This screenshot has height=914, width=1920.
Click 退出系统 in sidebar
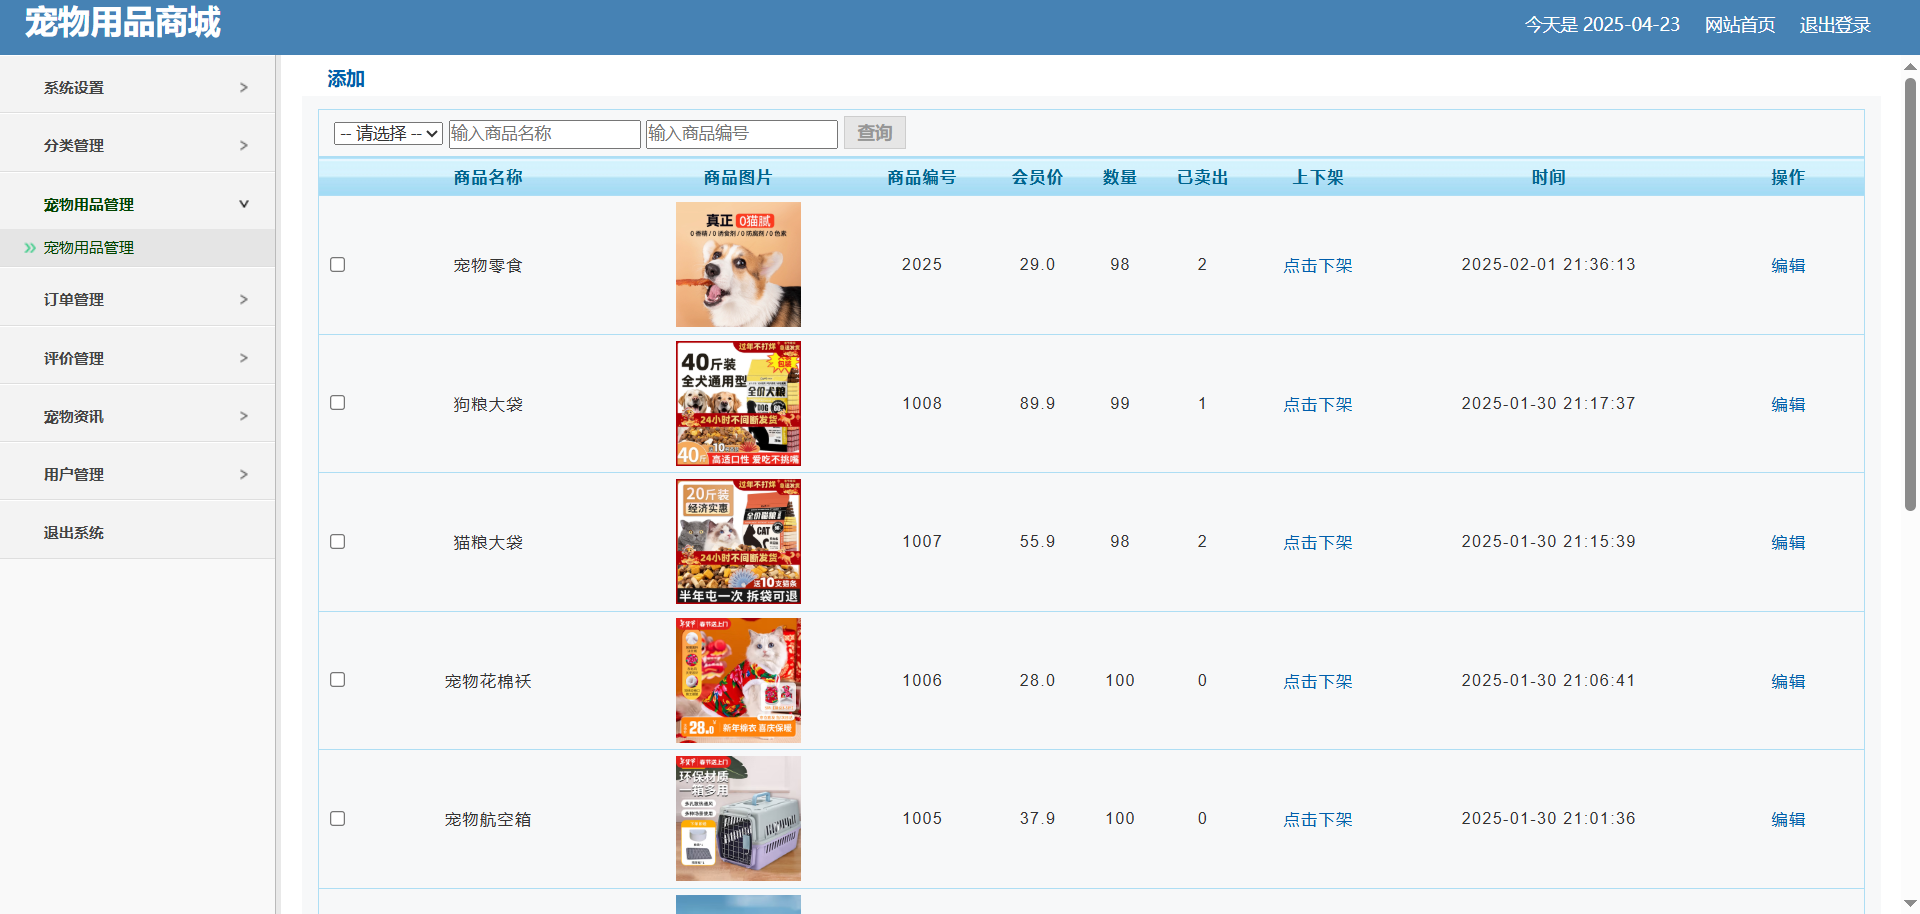74,533
